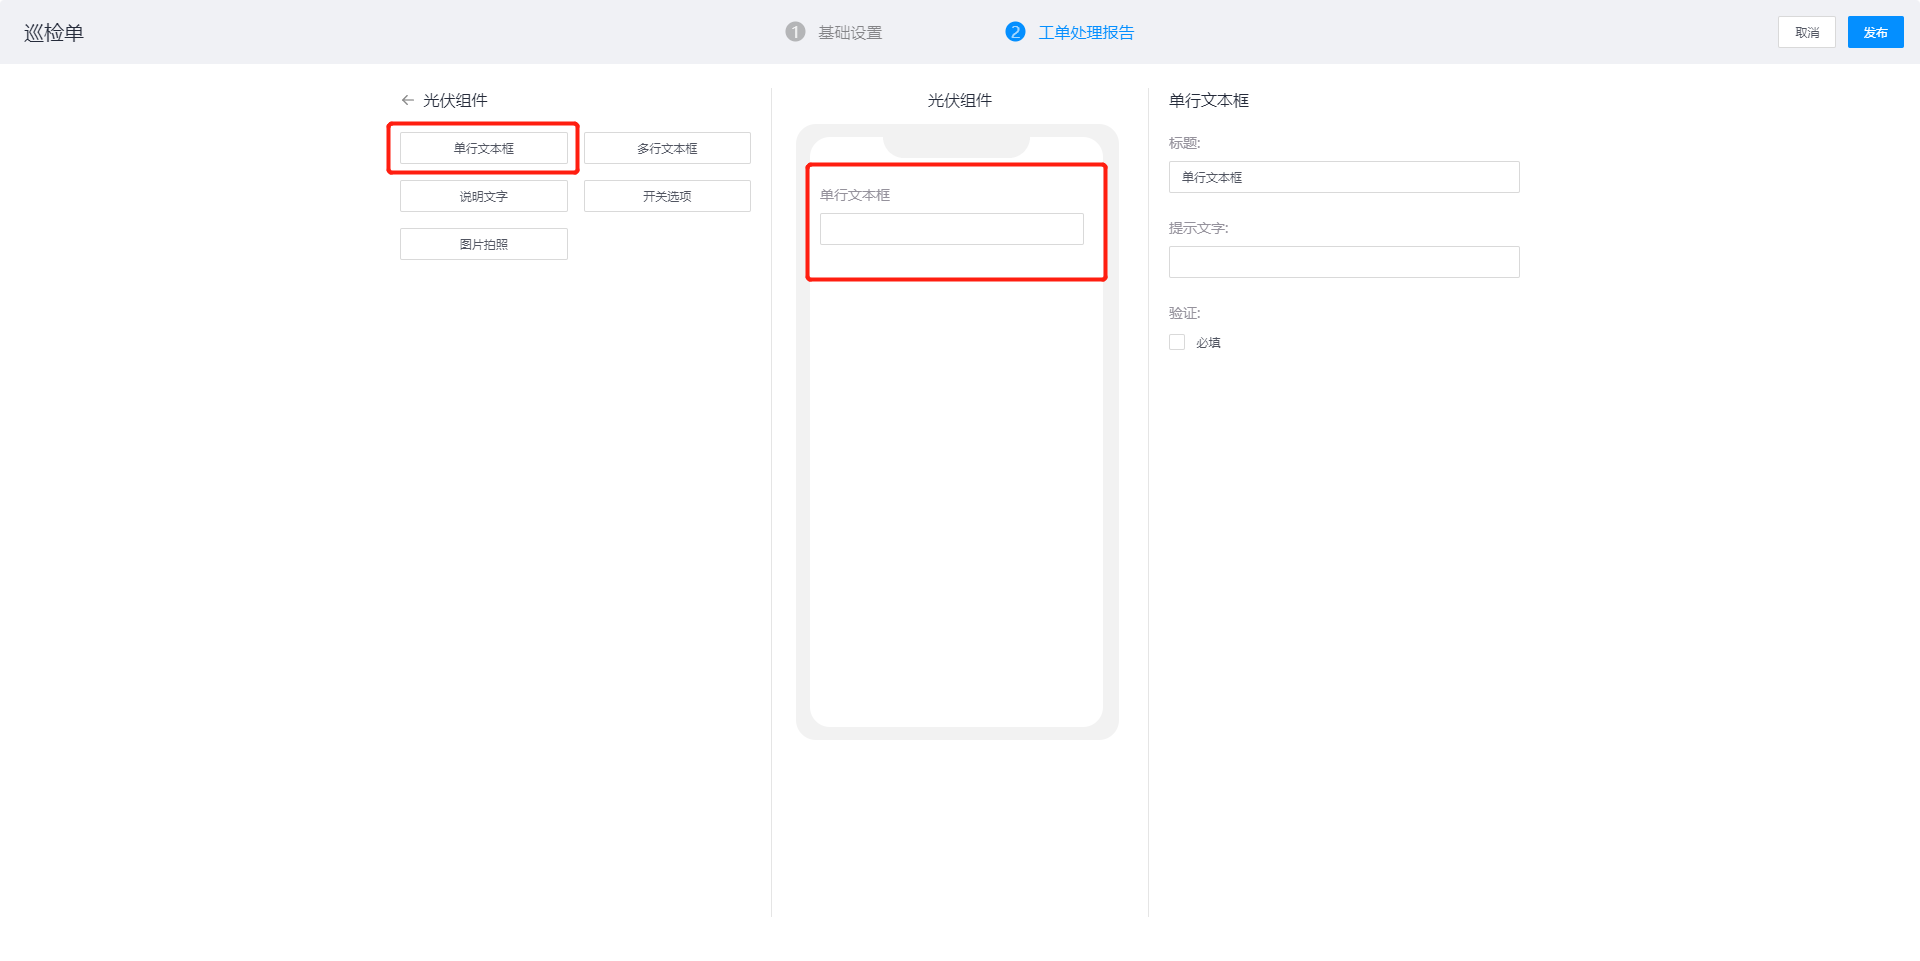Screen dimensions: 1920x961
Task: Select the 单行文本框 label in phone preview
Action: pyautogui.click(x=855, y=195)
